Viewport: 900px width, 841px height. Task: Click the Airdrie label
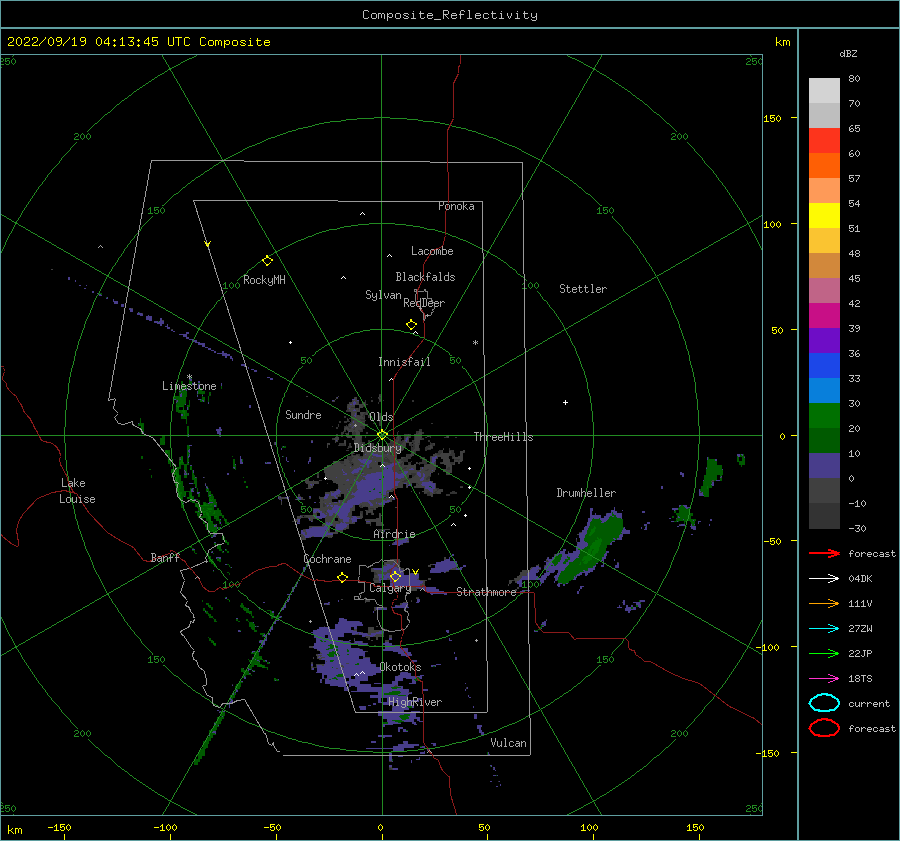click(394, 534)
